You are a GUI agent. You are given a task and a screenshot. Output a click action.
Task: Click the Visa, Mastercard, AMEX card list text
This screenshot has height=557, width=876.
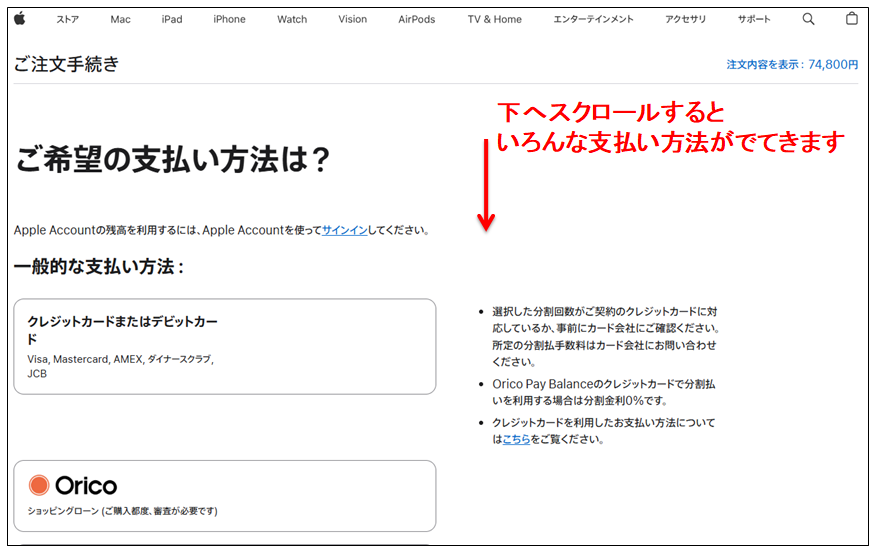[x=121, y=366]
